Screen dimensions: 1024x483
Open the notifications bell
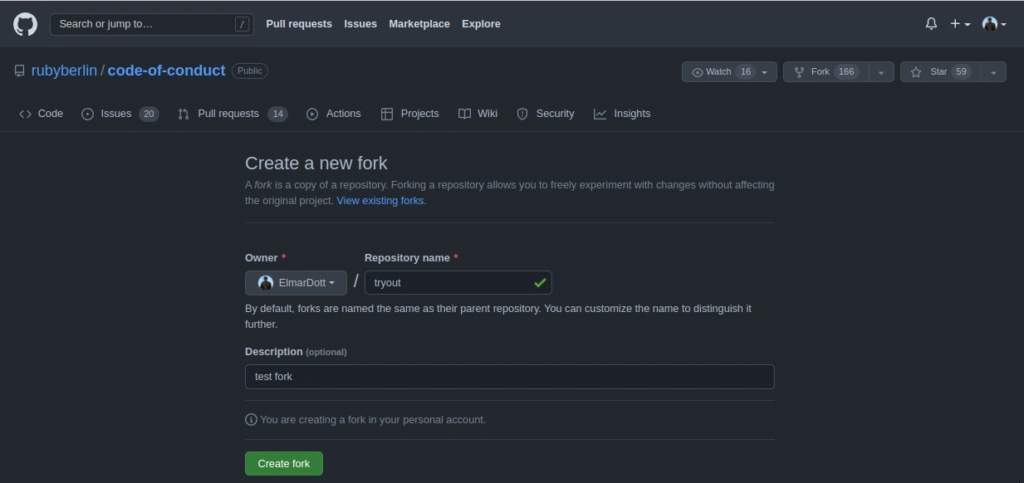tap(931, 24)
